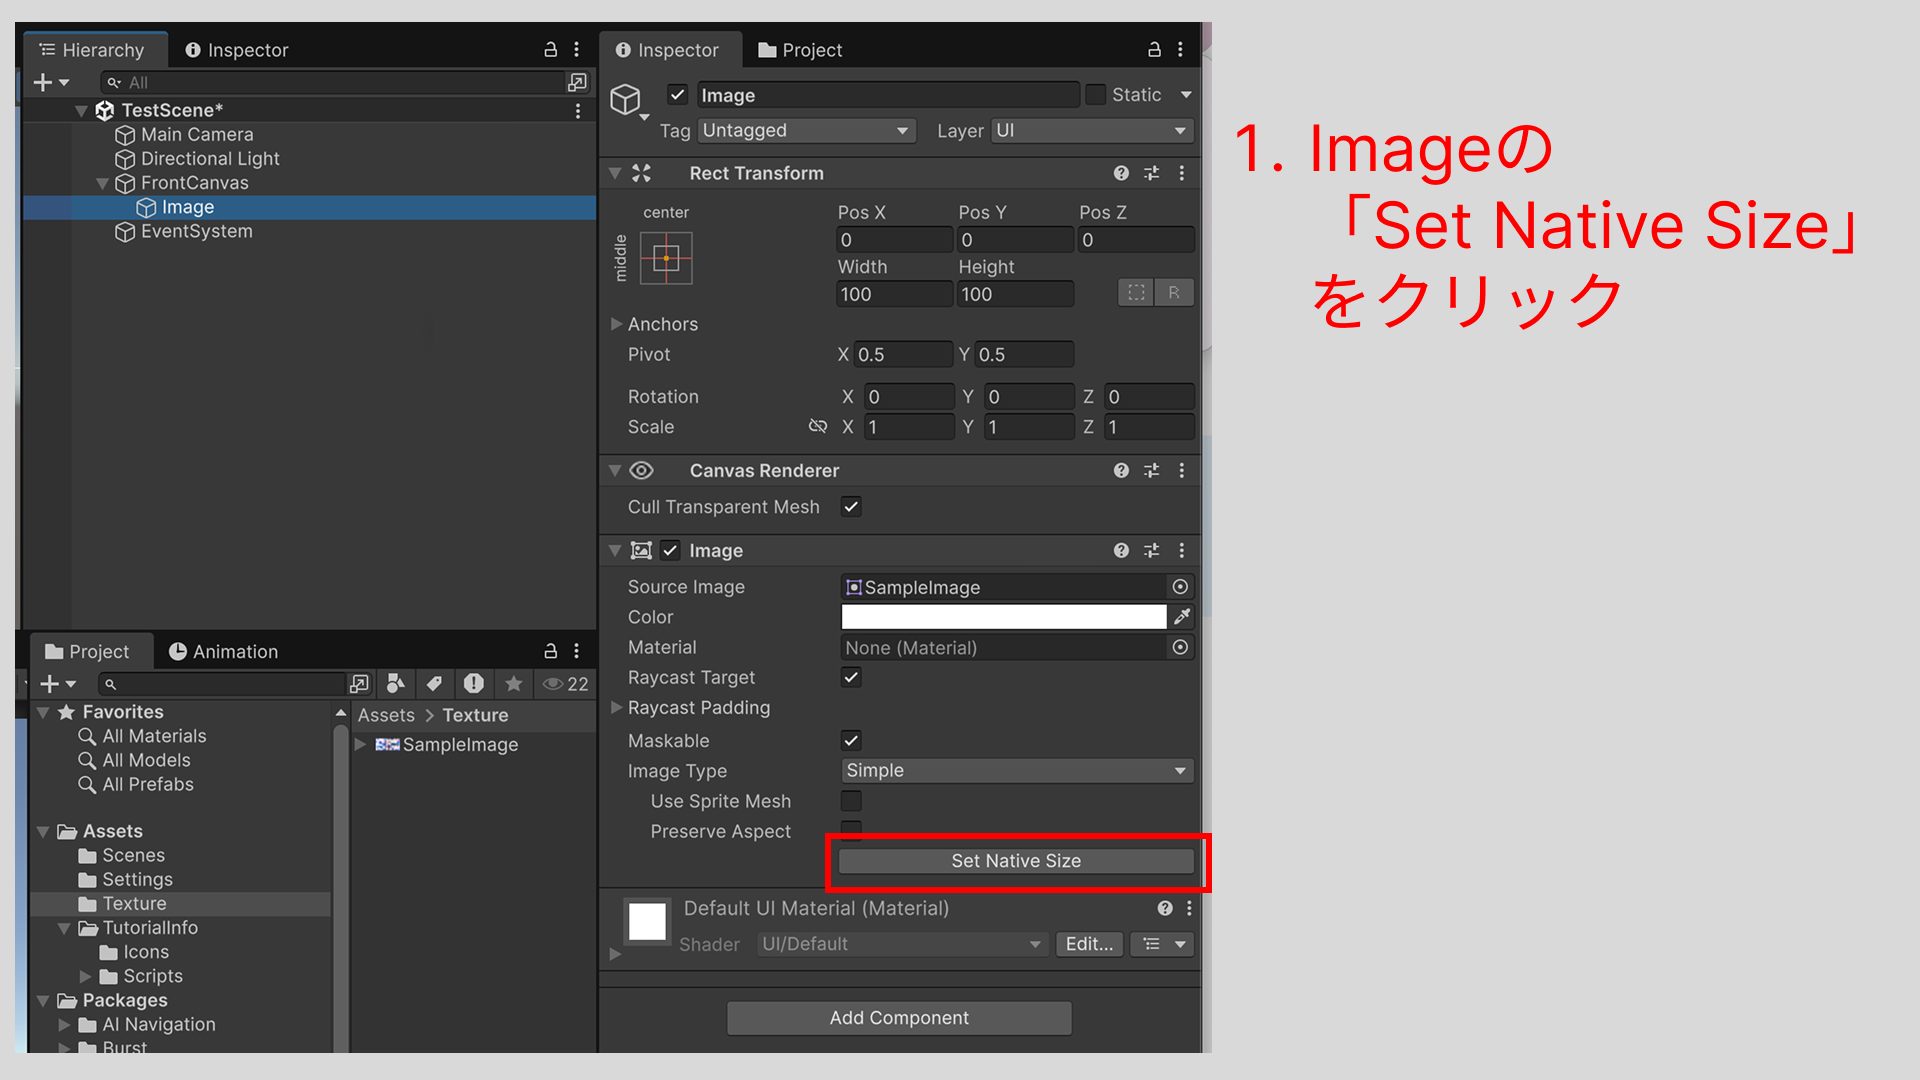Expand the Anchors section
This screenshot has width=1920, height=1080.
click(617, 324)
